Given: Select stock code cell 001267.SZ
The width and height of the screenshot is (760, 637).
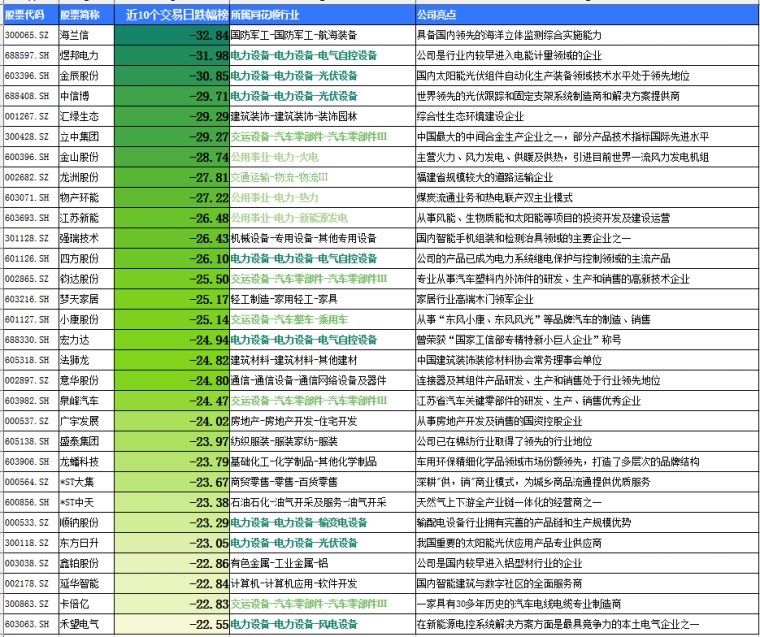Looking at the screenshot, I should click(31, 117).
